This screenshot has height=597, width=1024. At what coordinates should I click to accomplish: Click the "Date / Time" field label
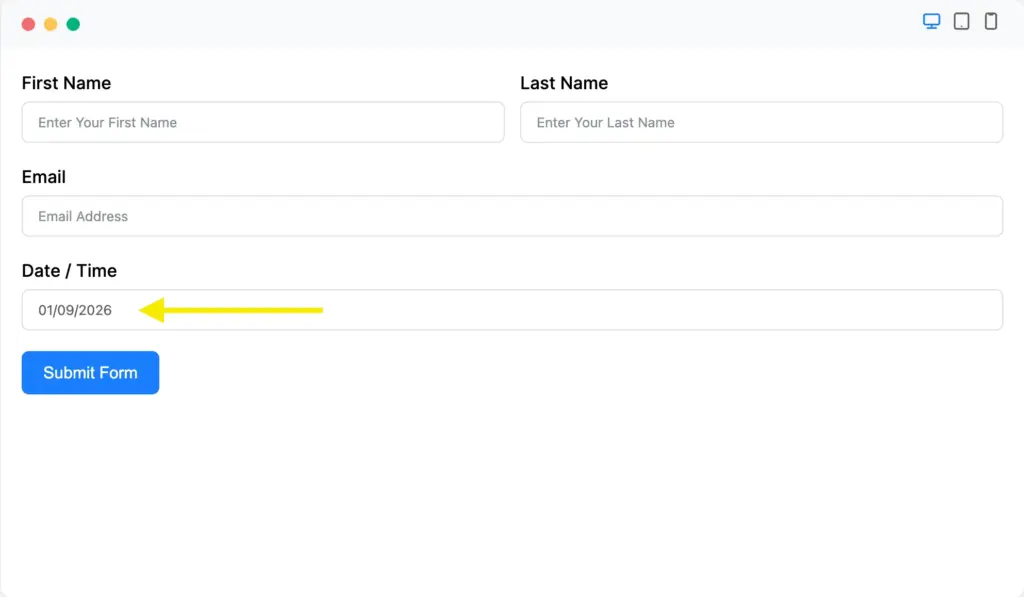click(69, 271)
